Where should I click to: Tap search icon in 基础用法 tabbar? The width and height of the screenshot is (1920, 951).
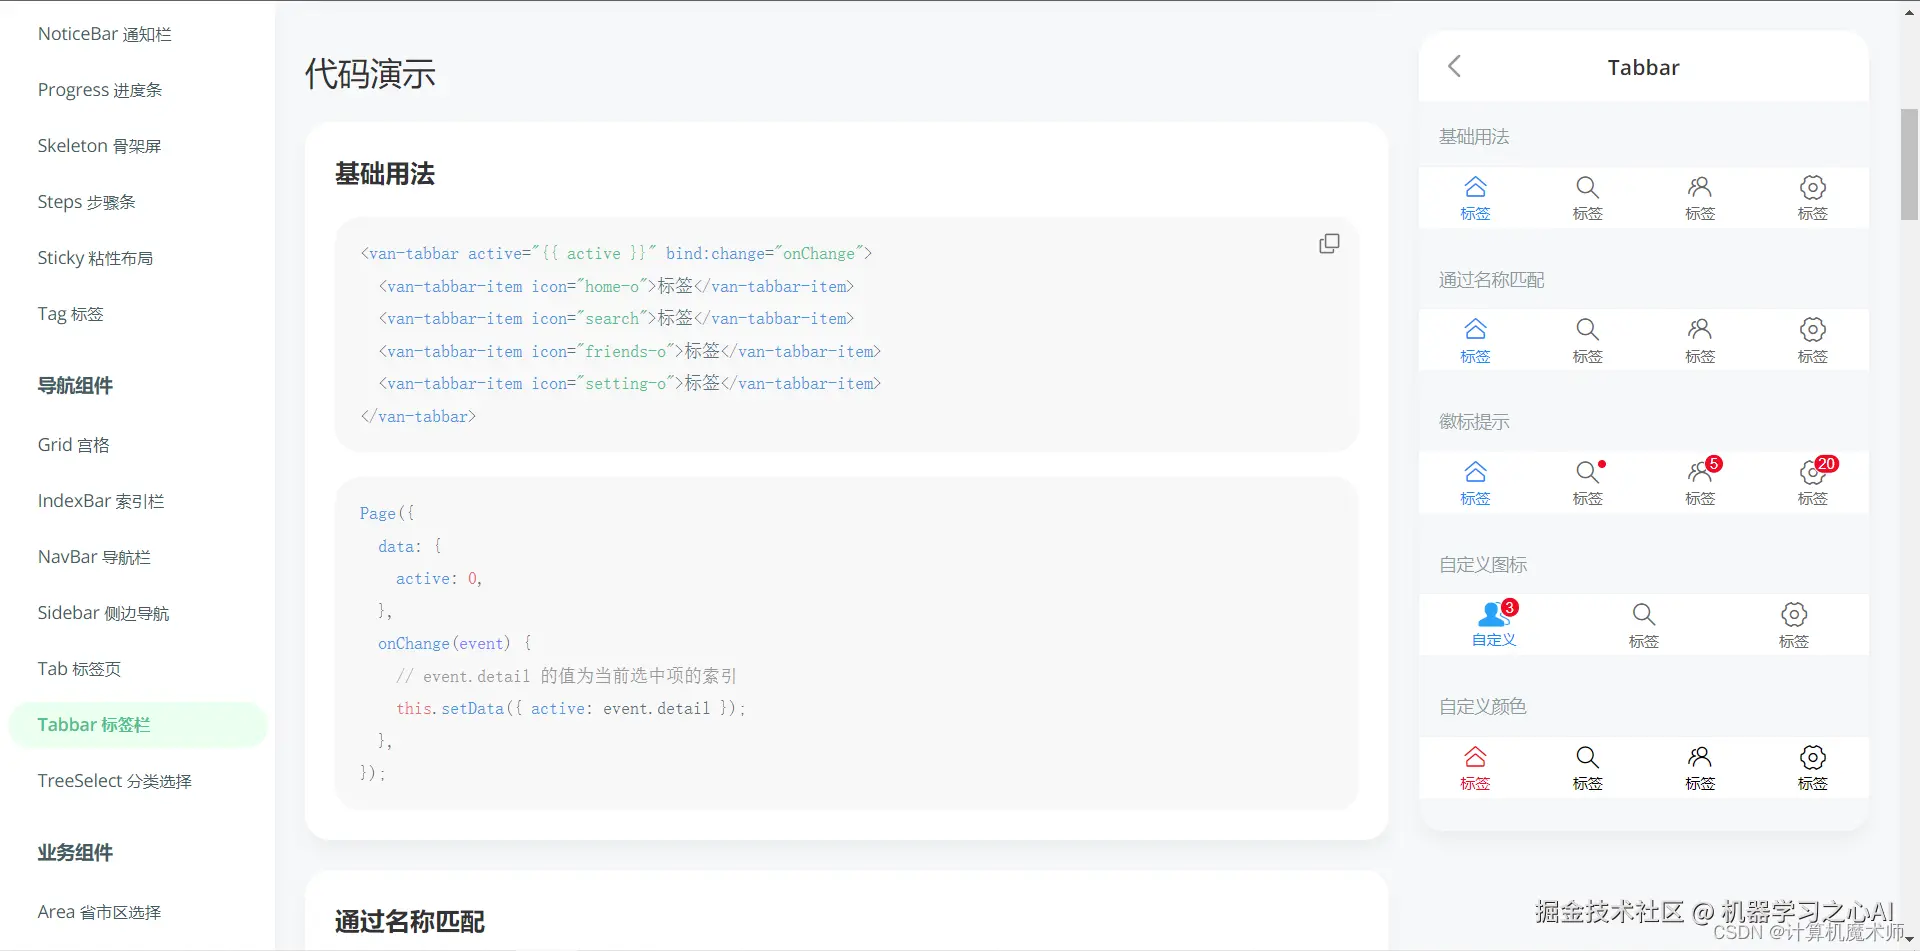click(1587, 187)
